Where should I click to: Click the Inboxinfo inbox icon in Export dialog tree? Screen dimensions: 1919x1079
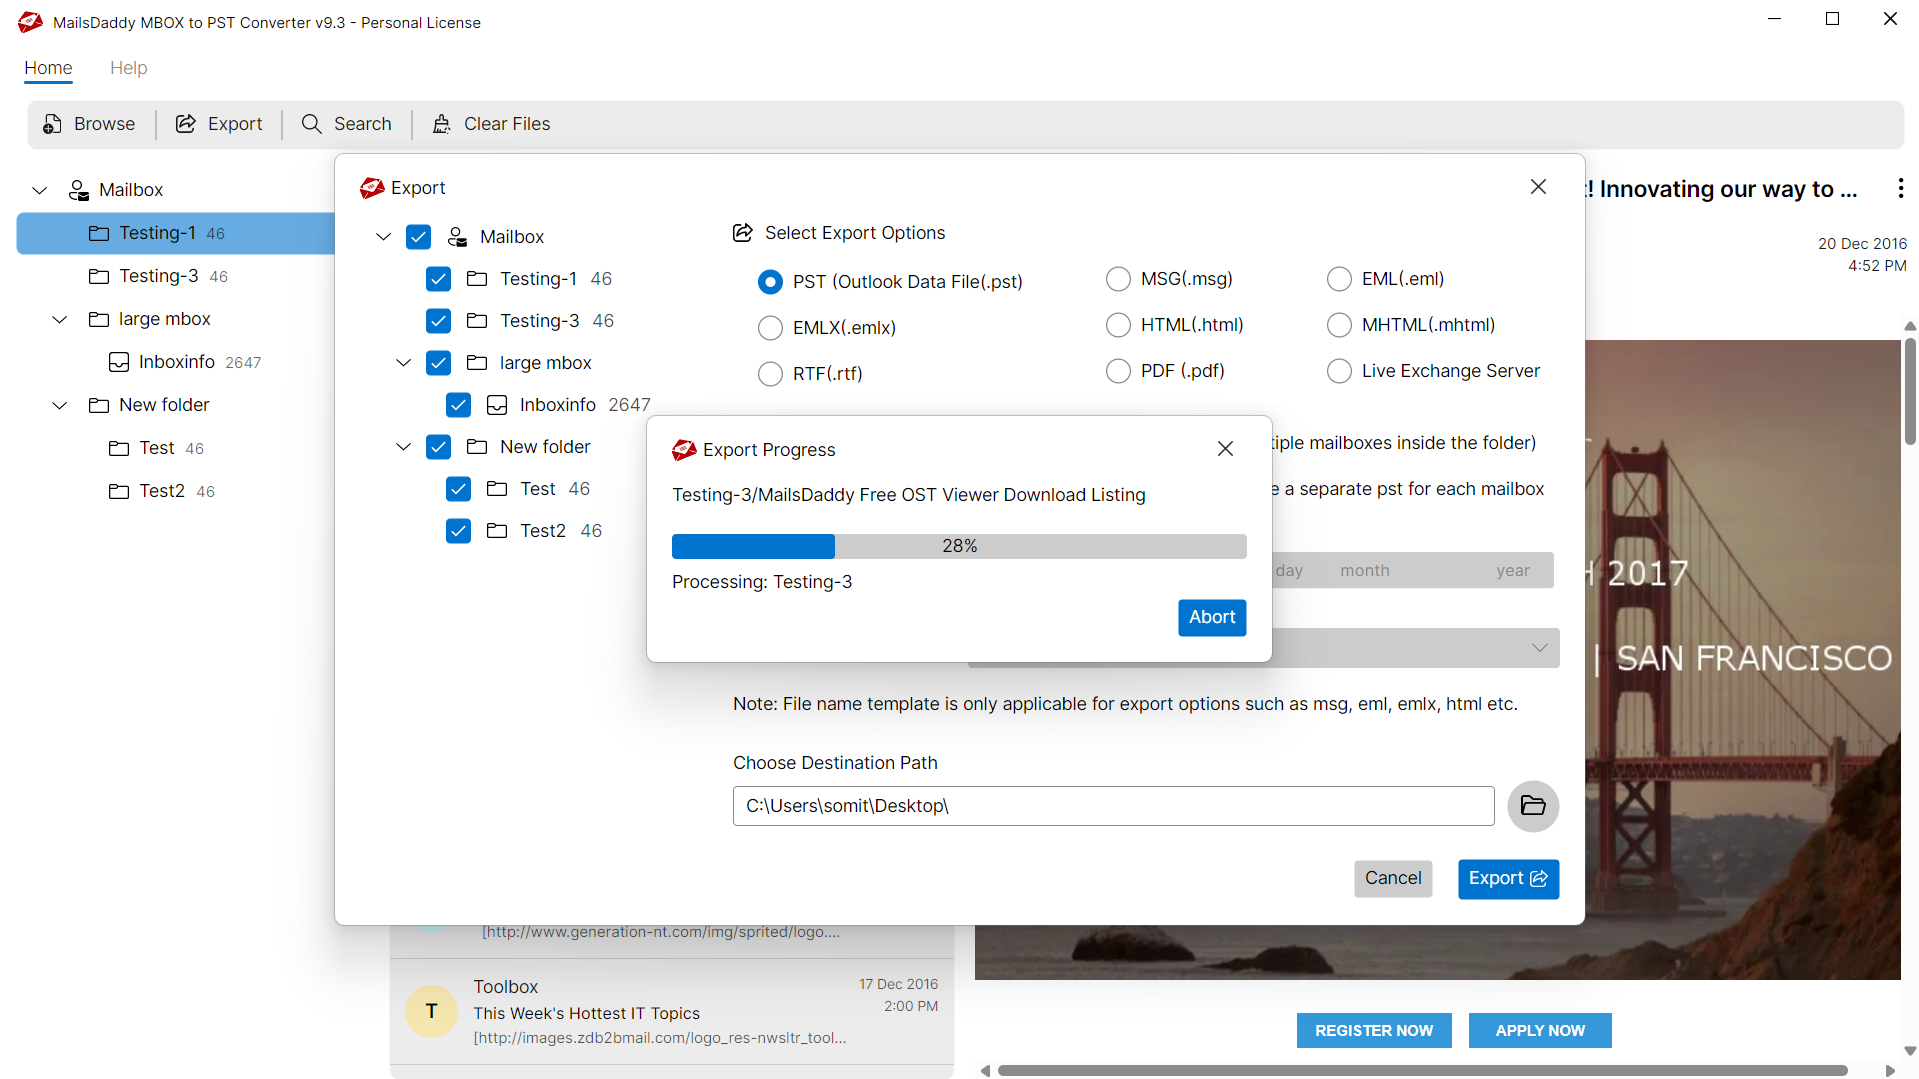point(497,405)
